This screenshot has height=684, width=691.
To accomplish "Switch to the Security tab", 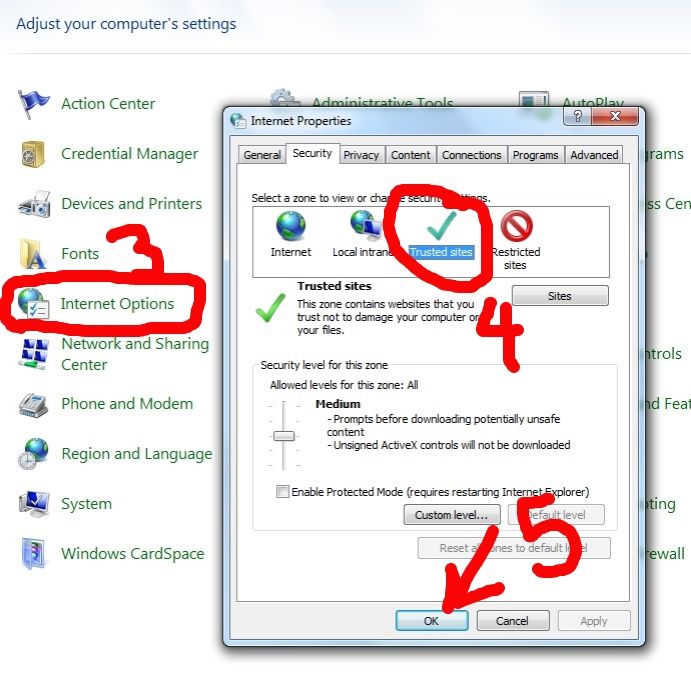I will coord(312,153).
